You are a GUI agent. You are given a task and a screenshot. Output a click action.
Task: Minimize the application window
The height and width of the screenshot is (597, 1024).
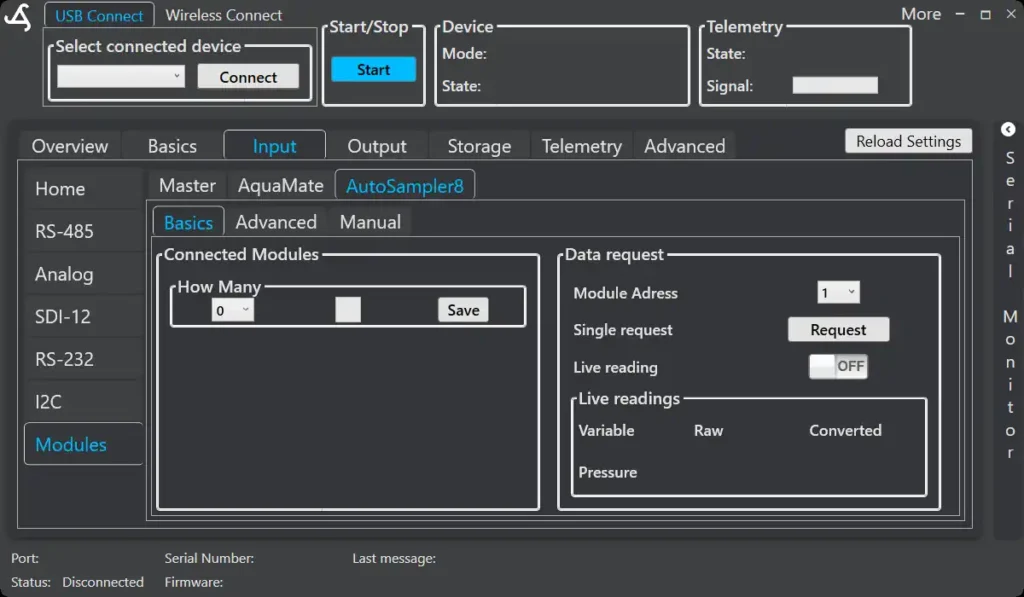[x=960, y=15]
